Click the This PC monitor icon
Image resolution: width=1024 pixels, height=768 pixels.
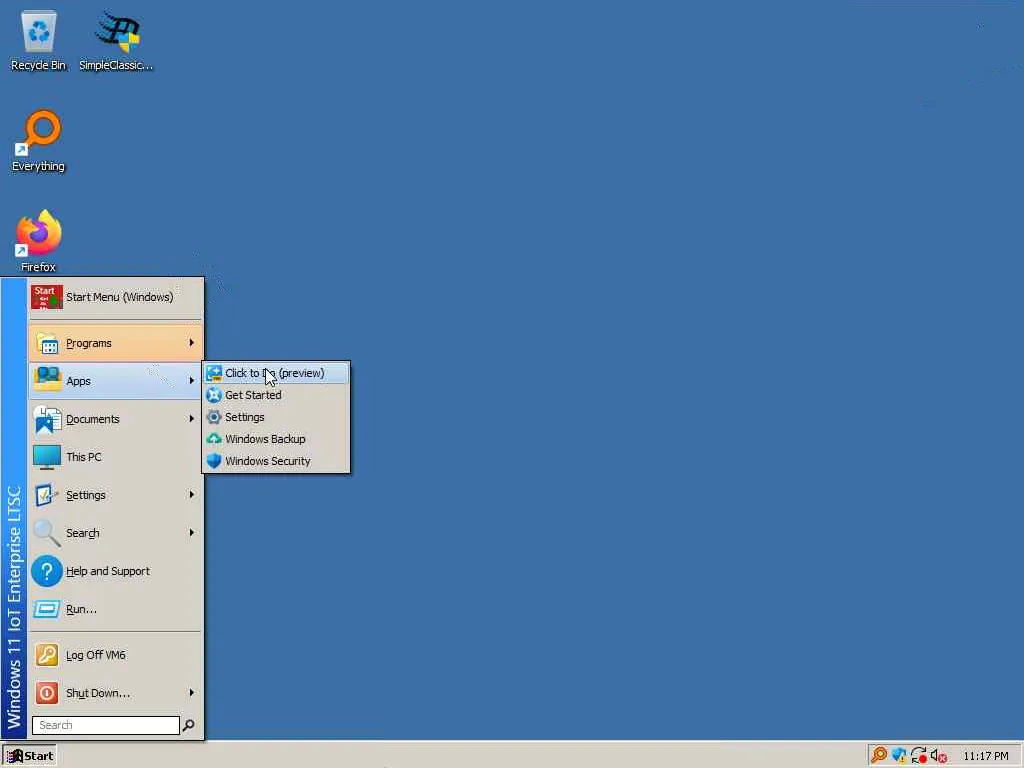pyautogui.click(x=46, y=457)
